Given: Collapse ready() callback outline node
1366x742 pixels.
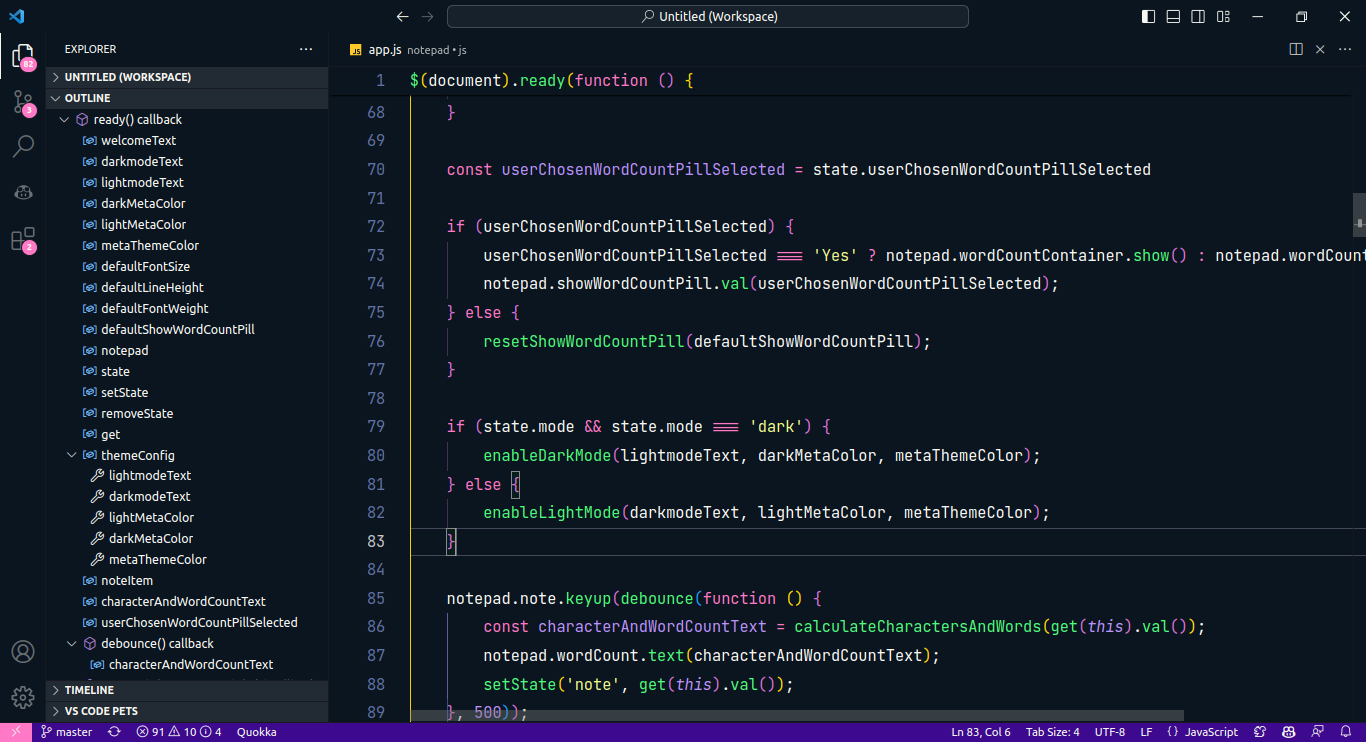Looking at the screenshot, I should click(65, 119).
